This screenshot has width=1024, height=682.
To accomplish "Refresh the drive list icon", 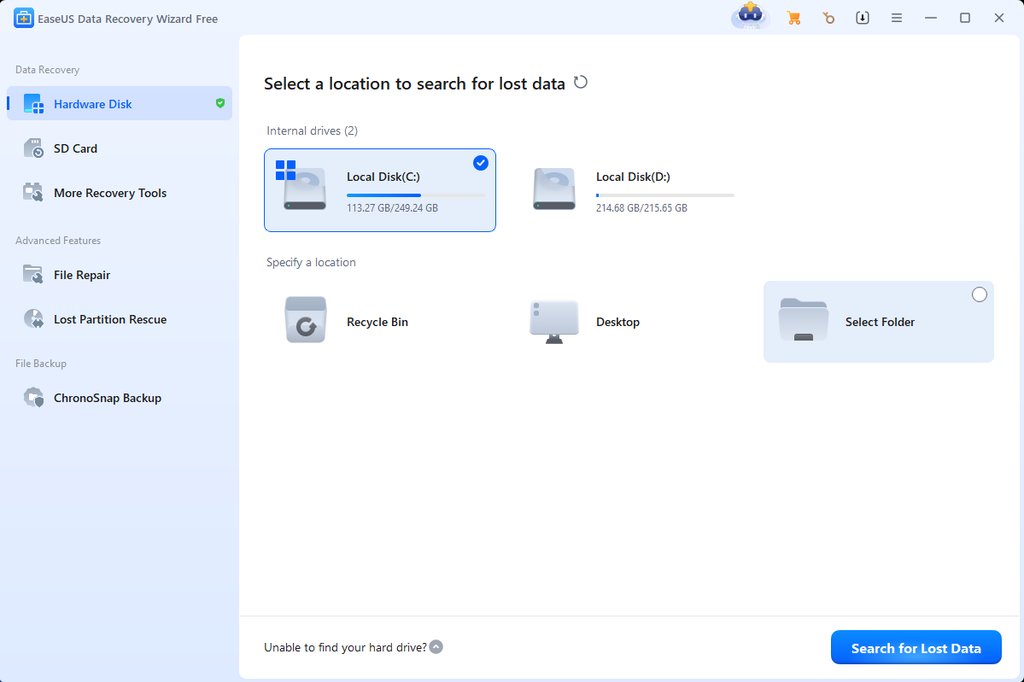I will click(581, 82).
